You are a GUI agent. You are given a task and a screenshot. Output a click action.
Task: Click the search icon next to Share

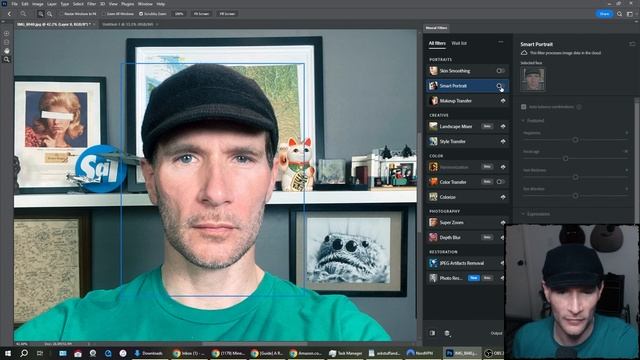[620, 14]
